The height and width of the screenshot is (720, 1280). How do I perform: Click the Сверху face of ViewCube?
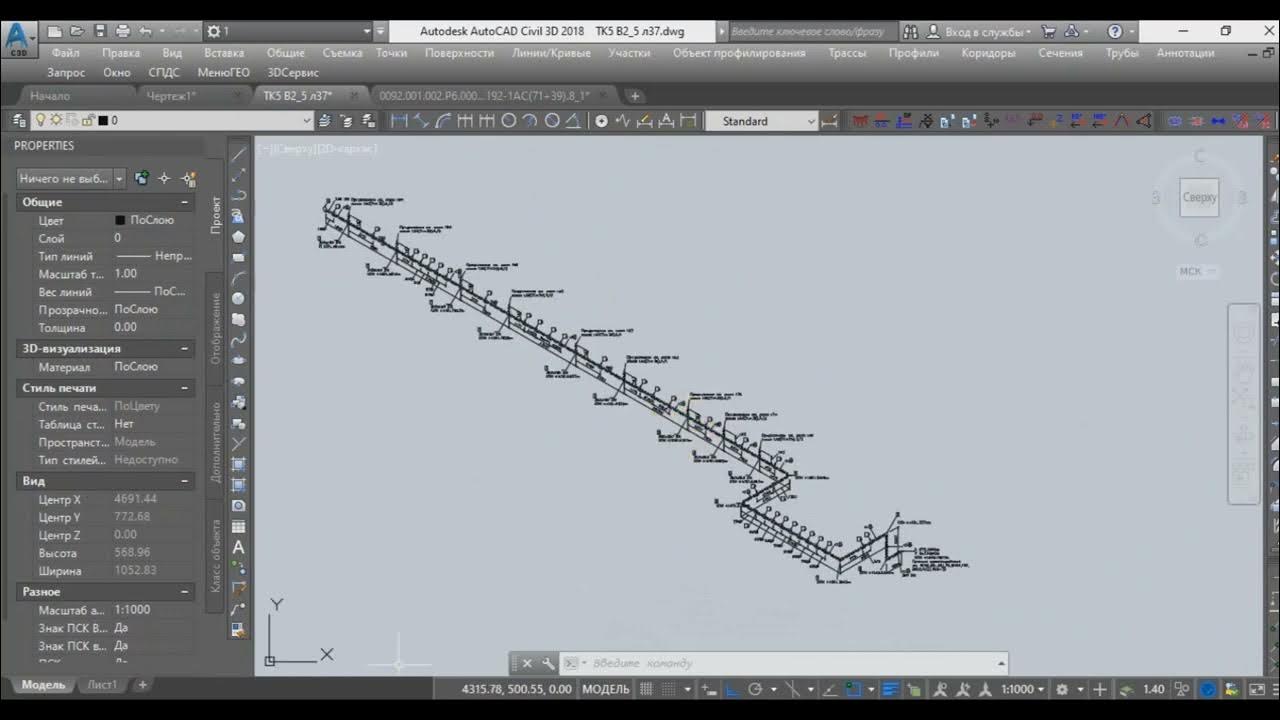(x=1200, y=198)
